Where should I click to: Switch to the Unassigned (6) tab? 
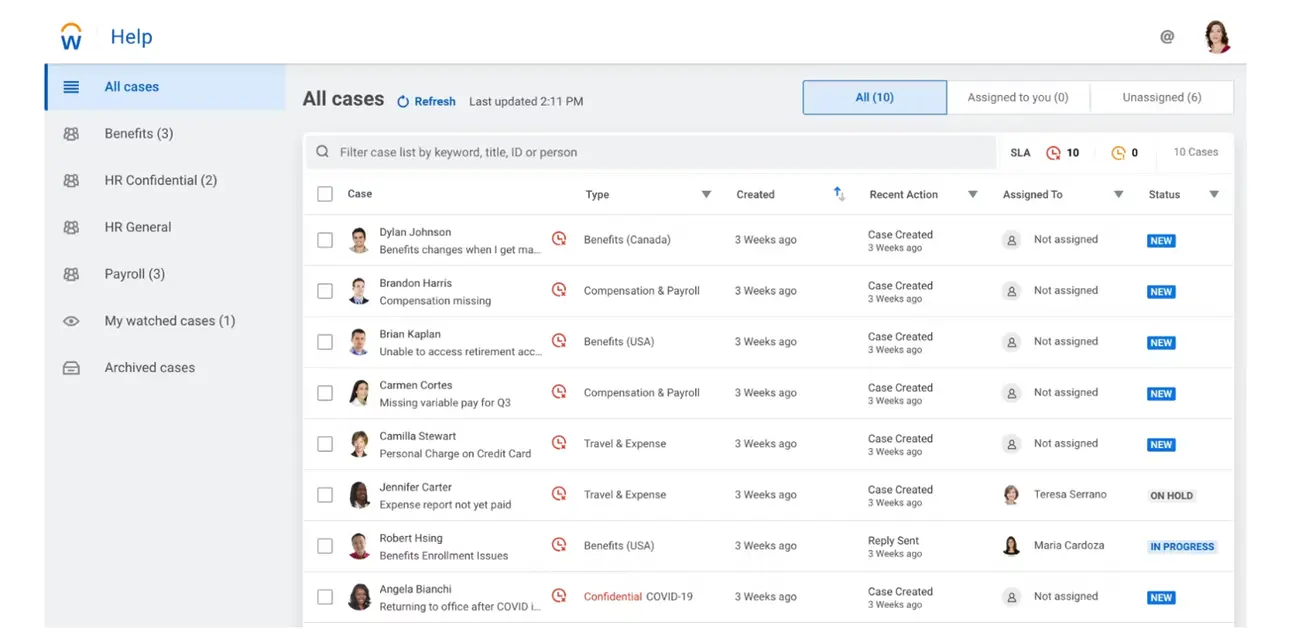[x=1161, y=97]
